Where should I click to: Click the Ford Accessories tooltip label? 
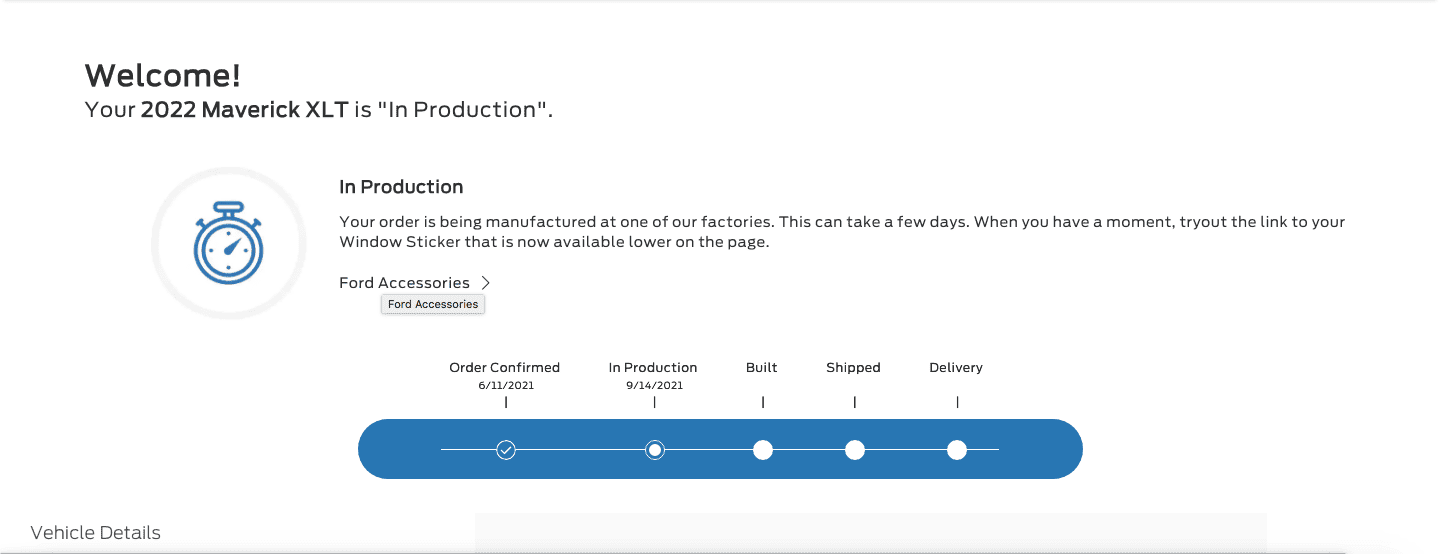click(433, 304)
